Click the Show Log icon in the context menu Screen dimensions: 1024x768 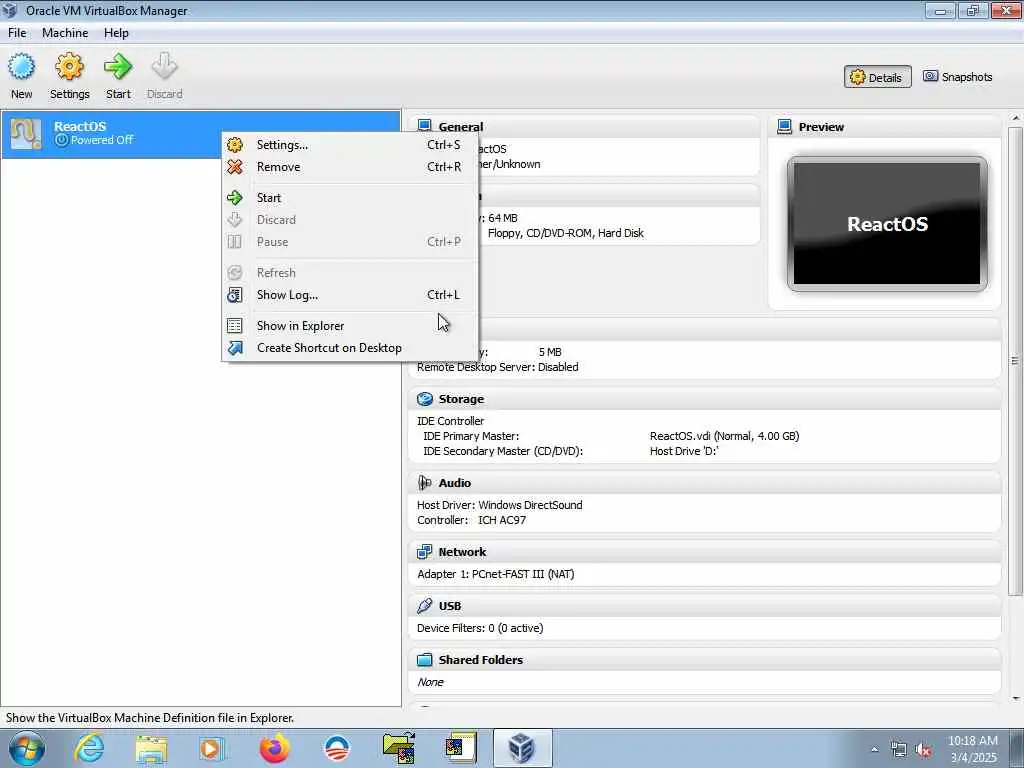[x=235, y=295]
